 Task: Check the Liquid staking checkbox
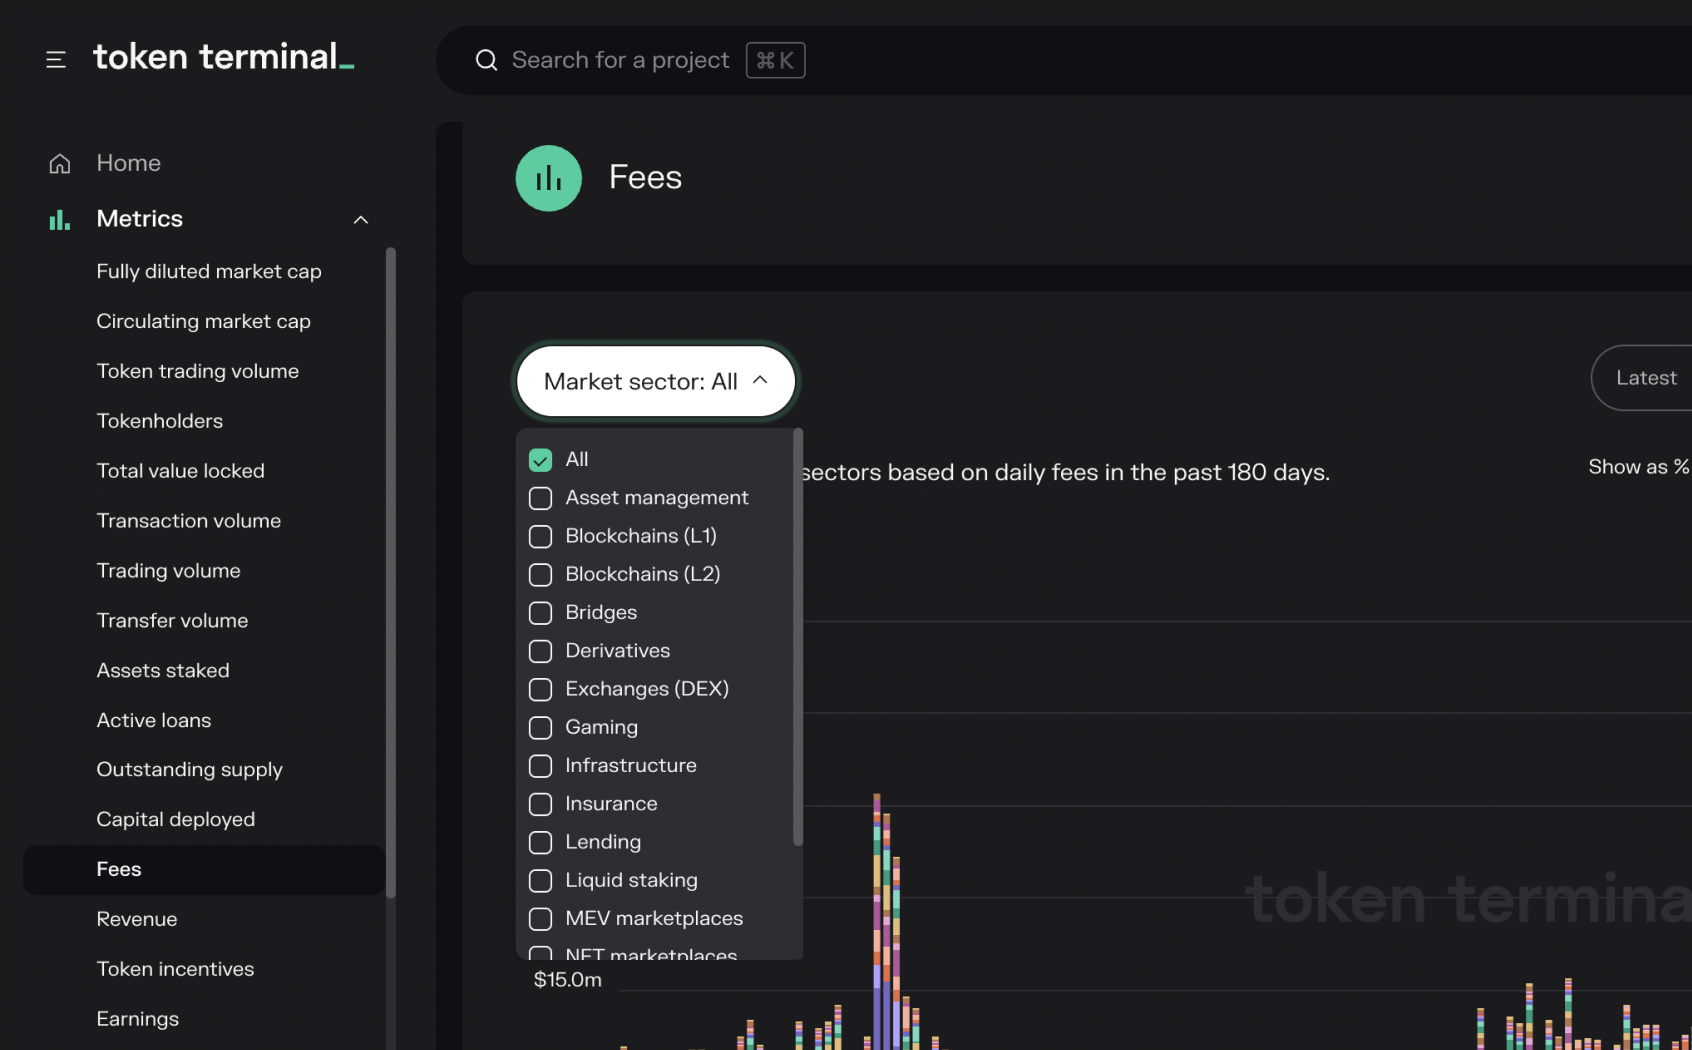click(540, 881)
